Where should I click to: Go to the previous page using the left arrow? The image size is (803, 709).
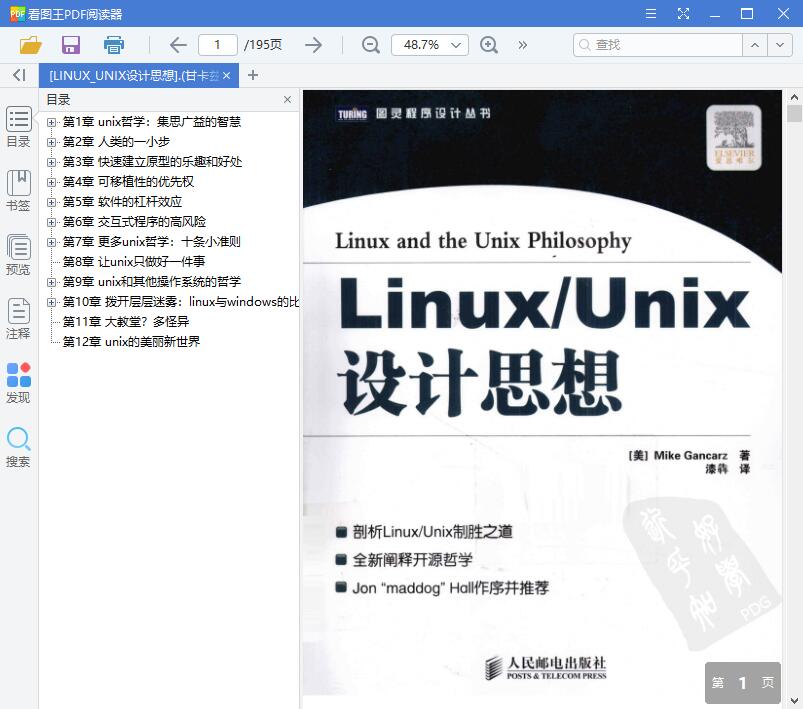pyautogui.click(x=178, y=45)
